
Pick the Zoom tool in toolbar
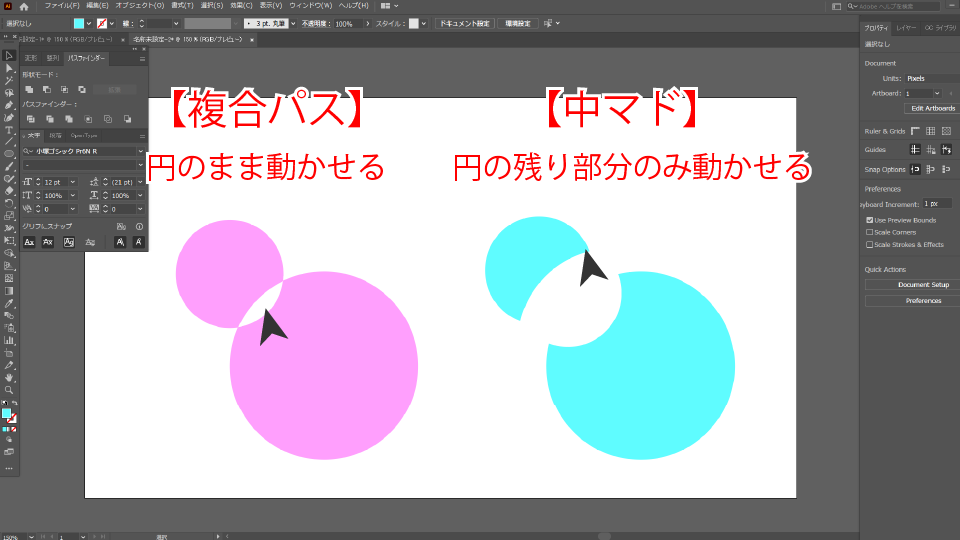(9, 390)
